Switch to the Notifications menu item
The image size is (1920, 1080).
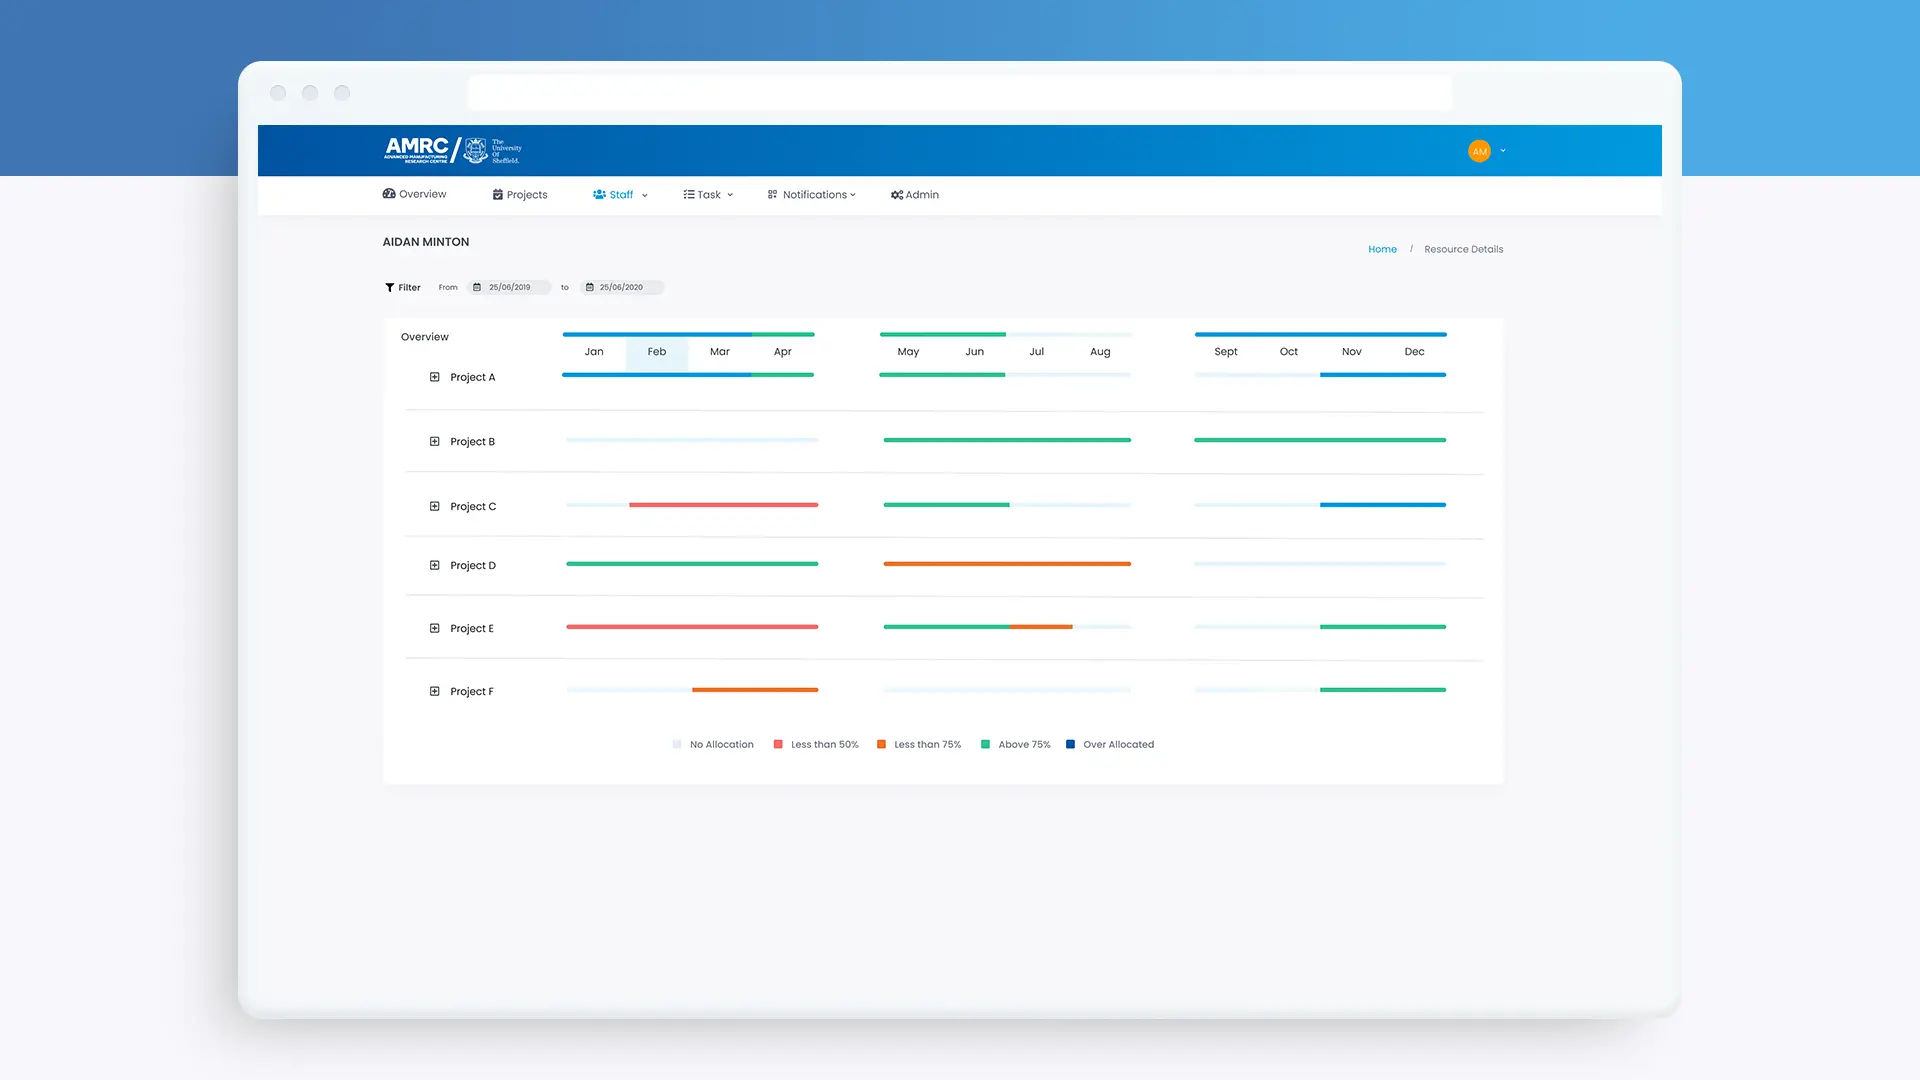coord(817,194)
